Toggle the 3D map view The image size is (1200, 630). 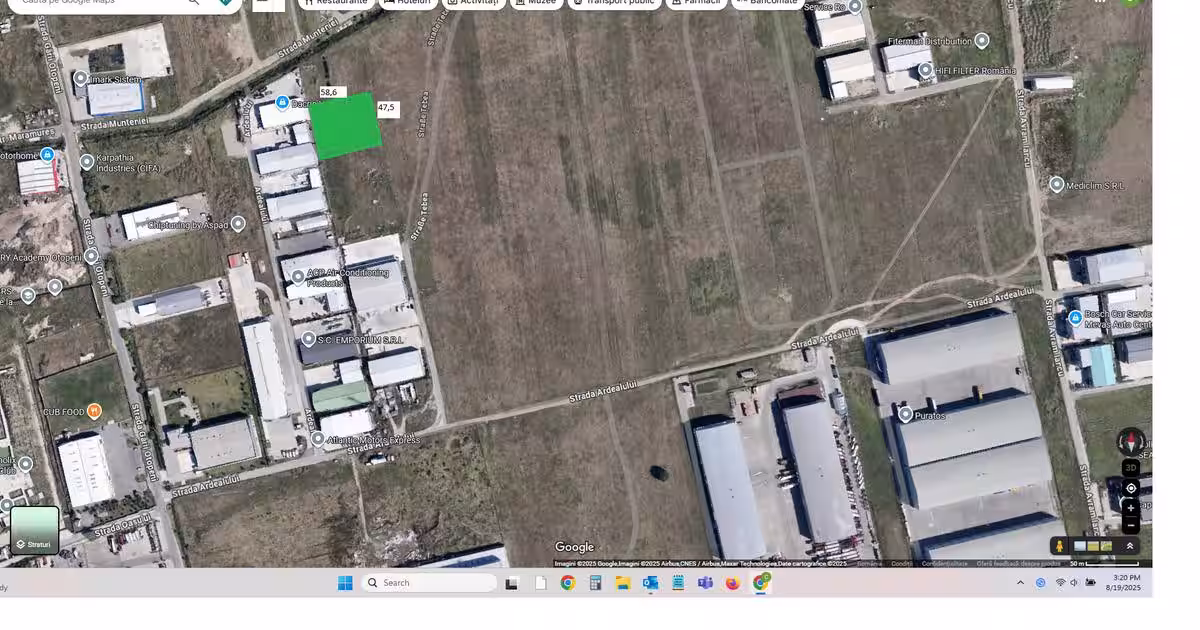1131,467
